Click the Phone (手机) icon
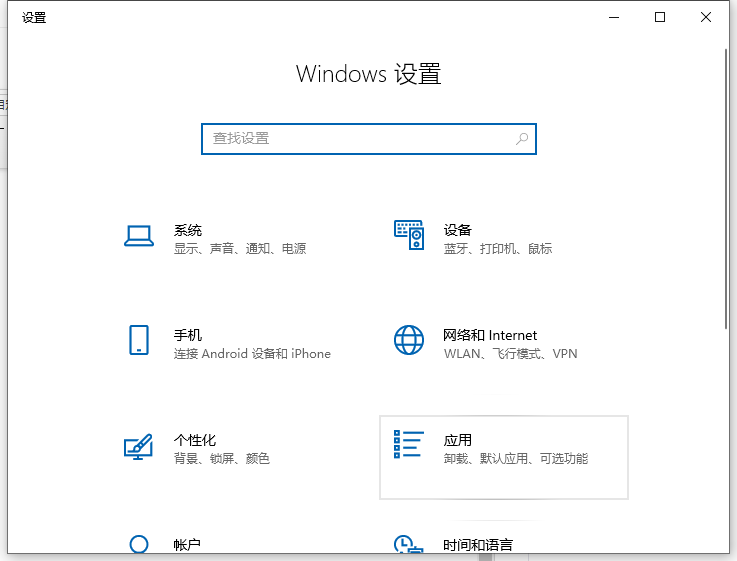The width and height of the screenshot is (737, 561). tap(138, 340)
